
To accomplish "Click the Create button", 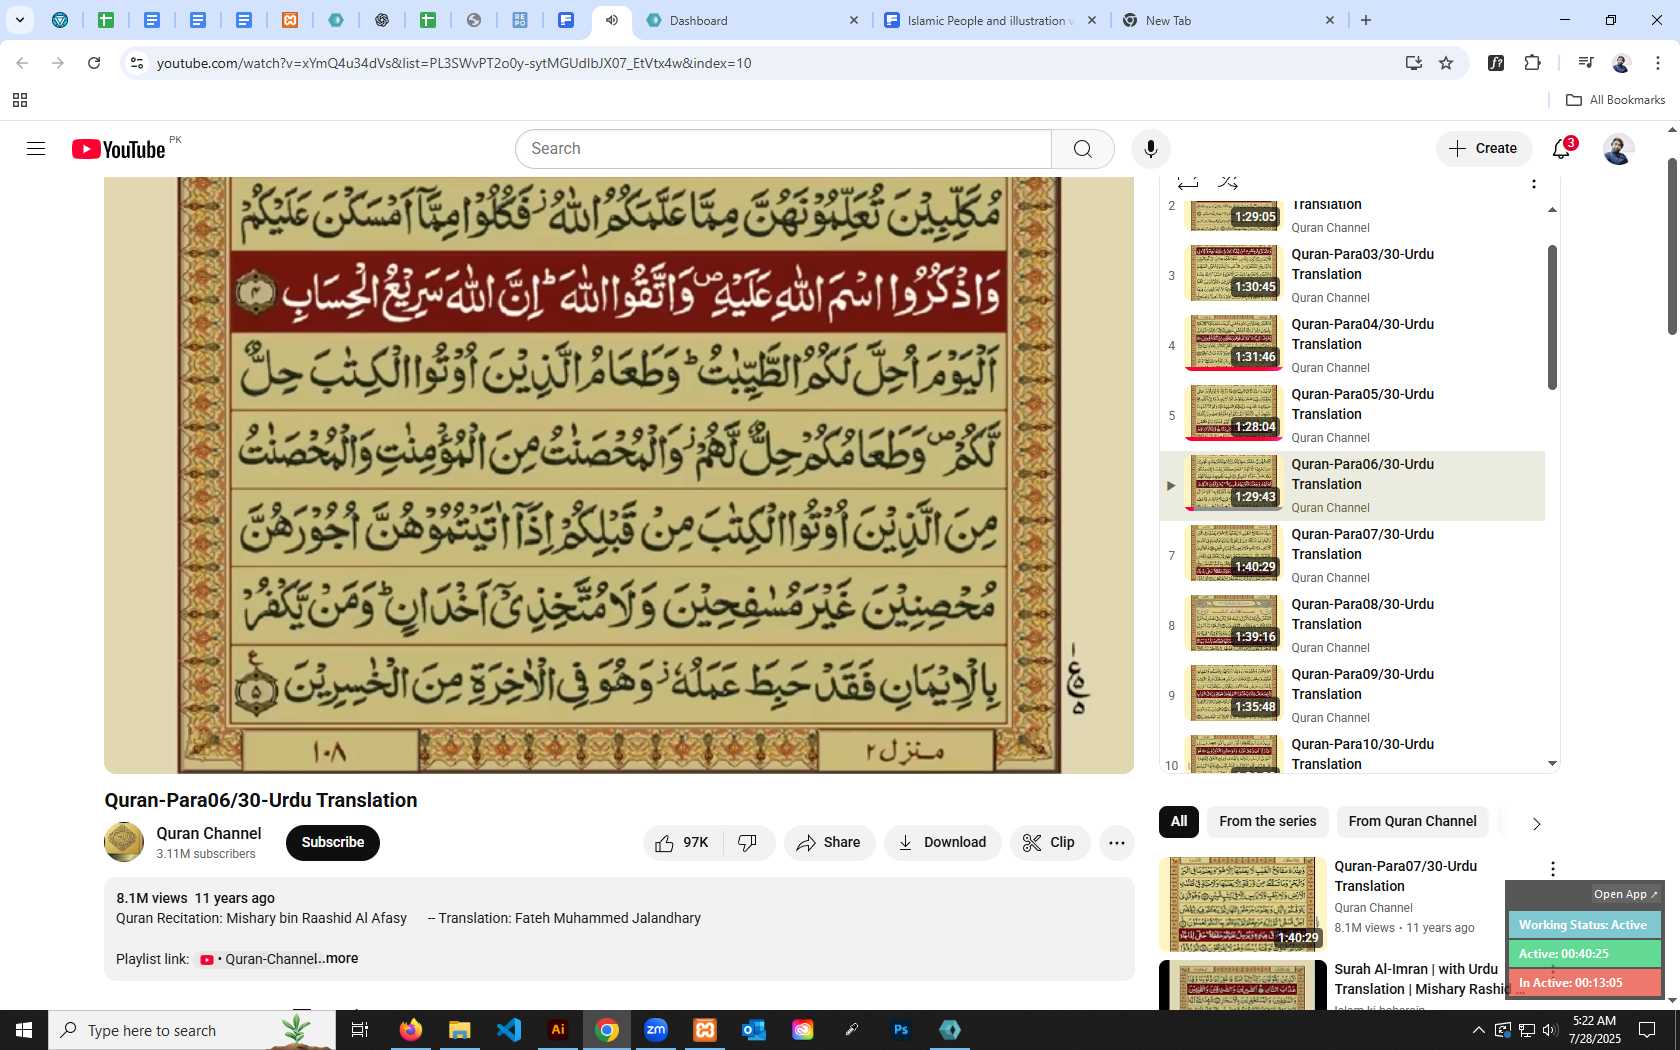I will (1484, 149).
